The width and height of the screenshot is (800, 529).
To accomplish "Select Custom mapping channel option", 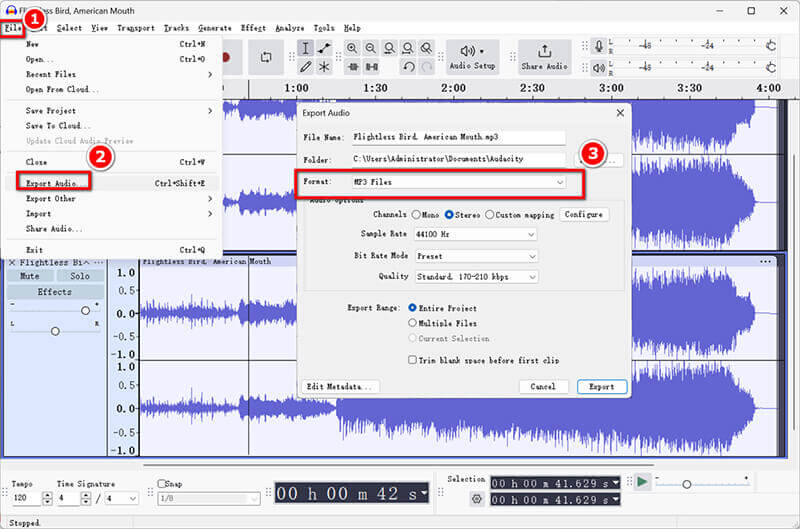I will click(490, 215).
